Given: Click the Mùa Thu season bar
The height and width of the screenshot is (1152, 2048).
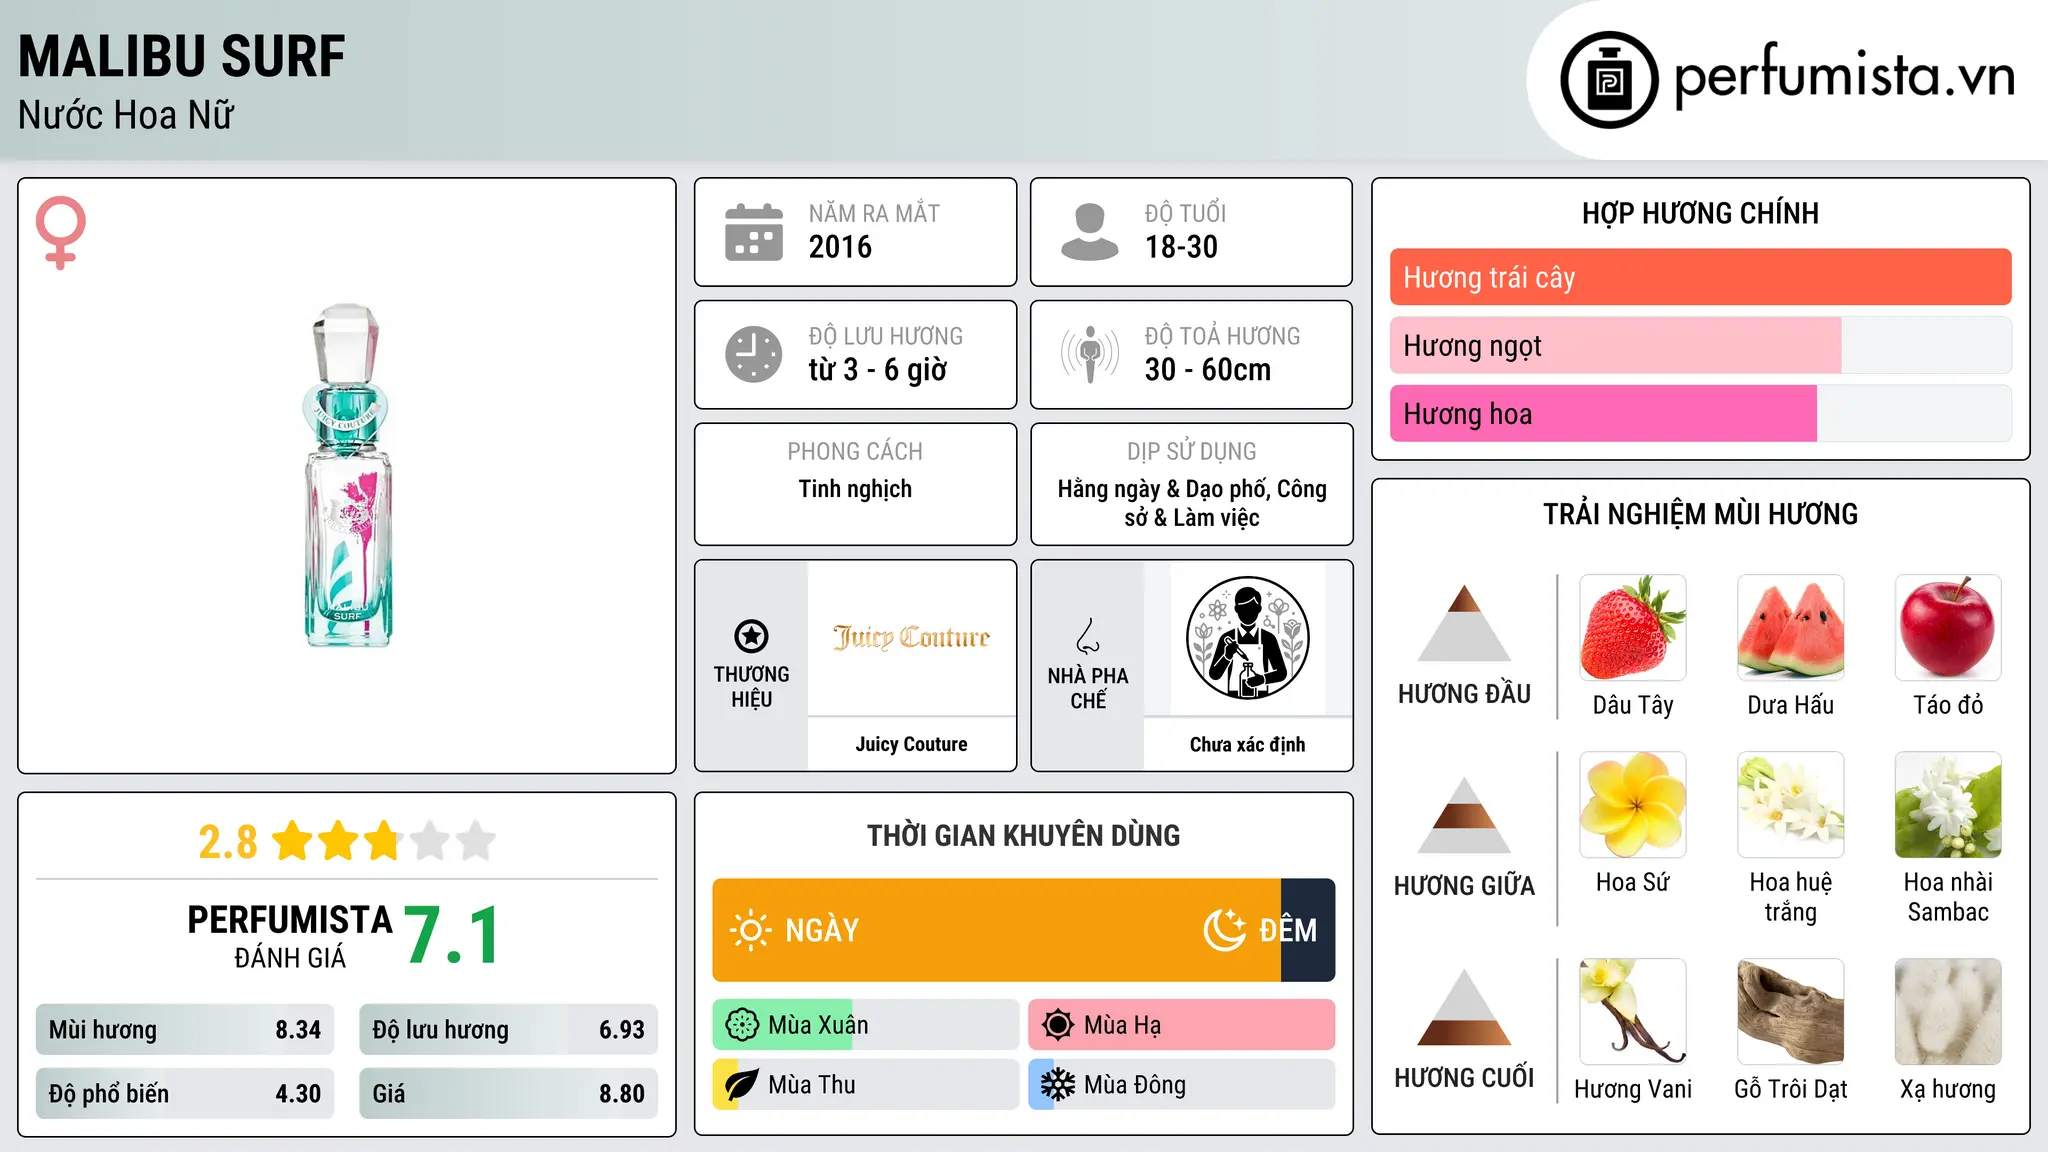Looking at the screenshot, I should 866,1085.
